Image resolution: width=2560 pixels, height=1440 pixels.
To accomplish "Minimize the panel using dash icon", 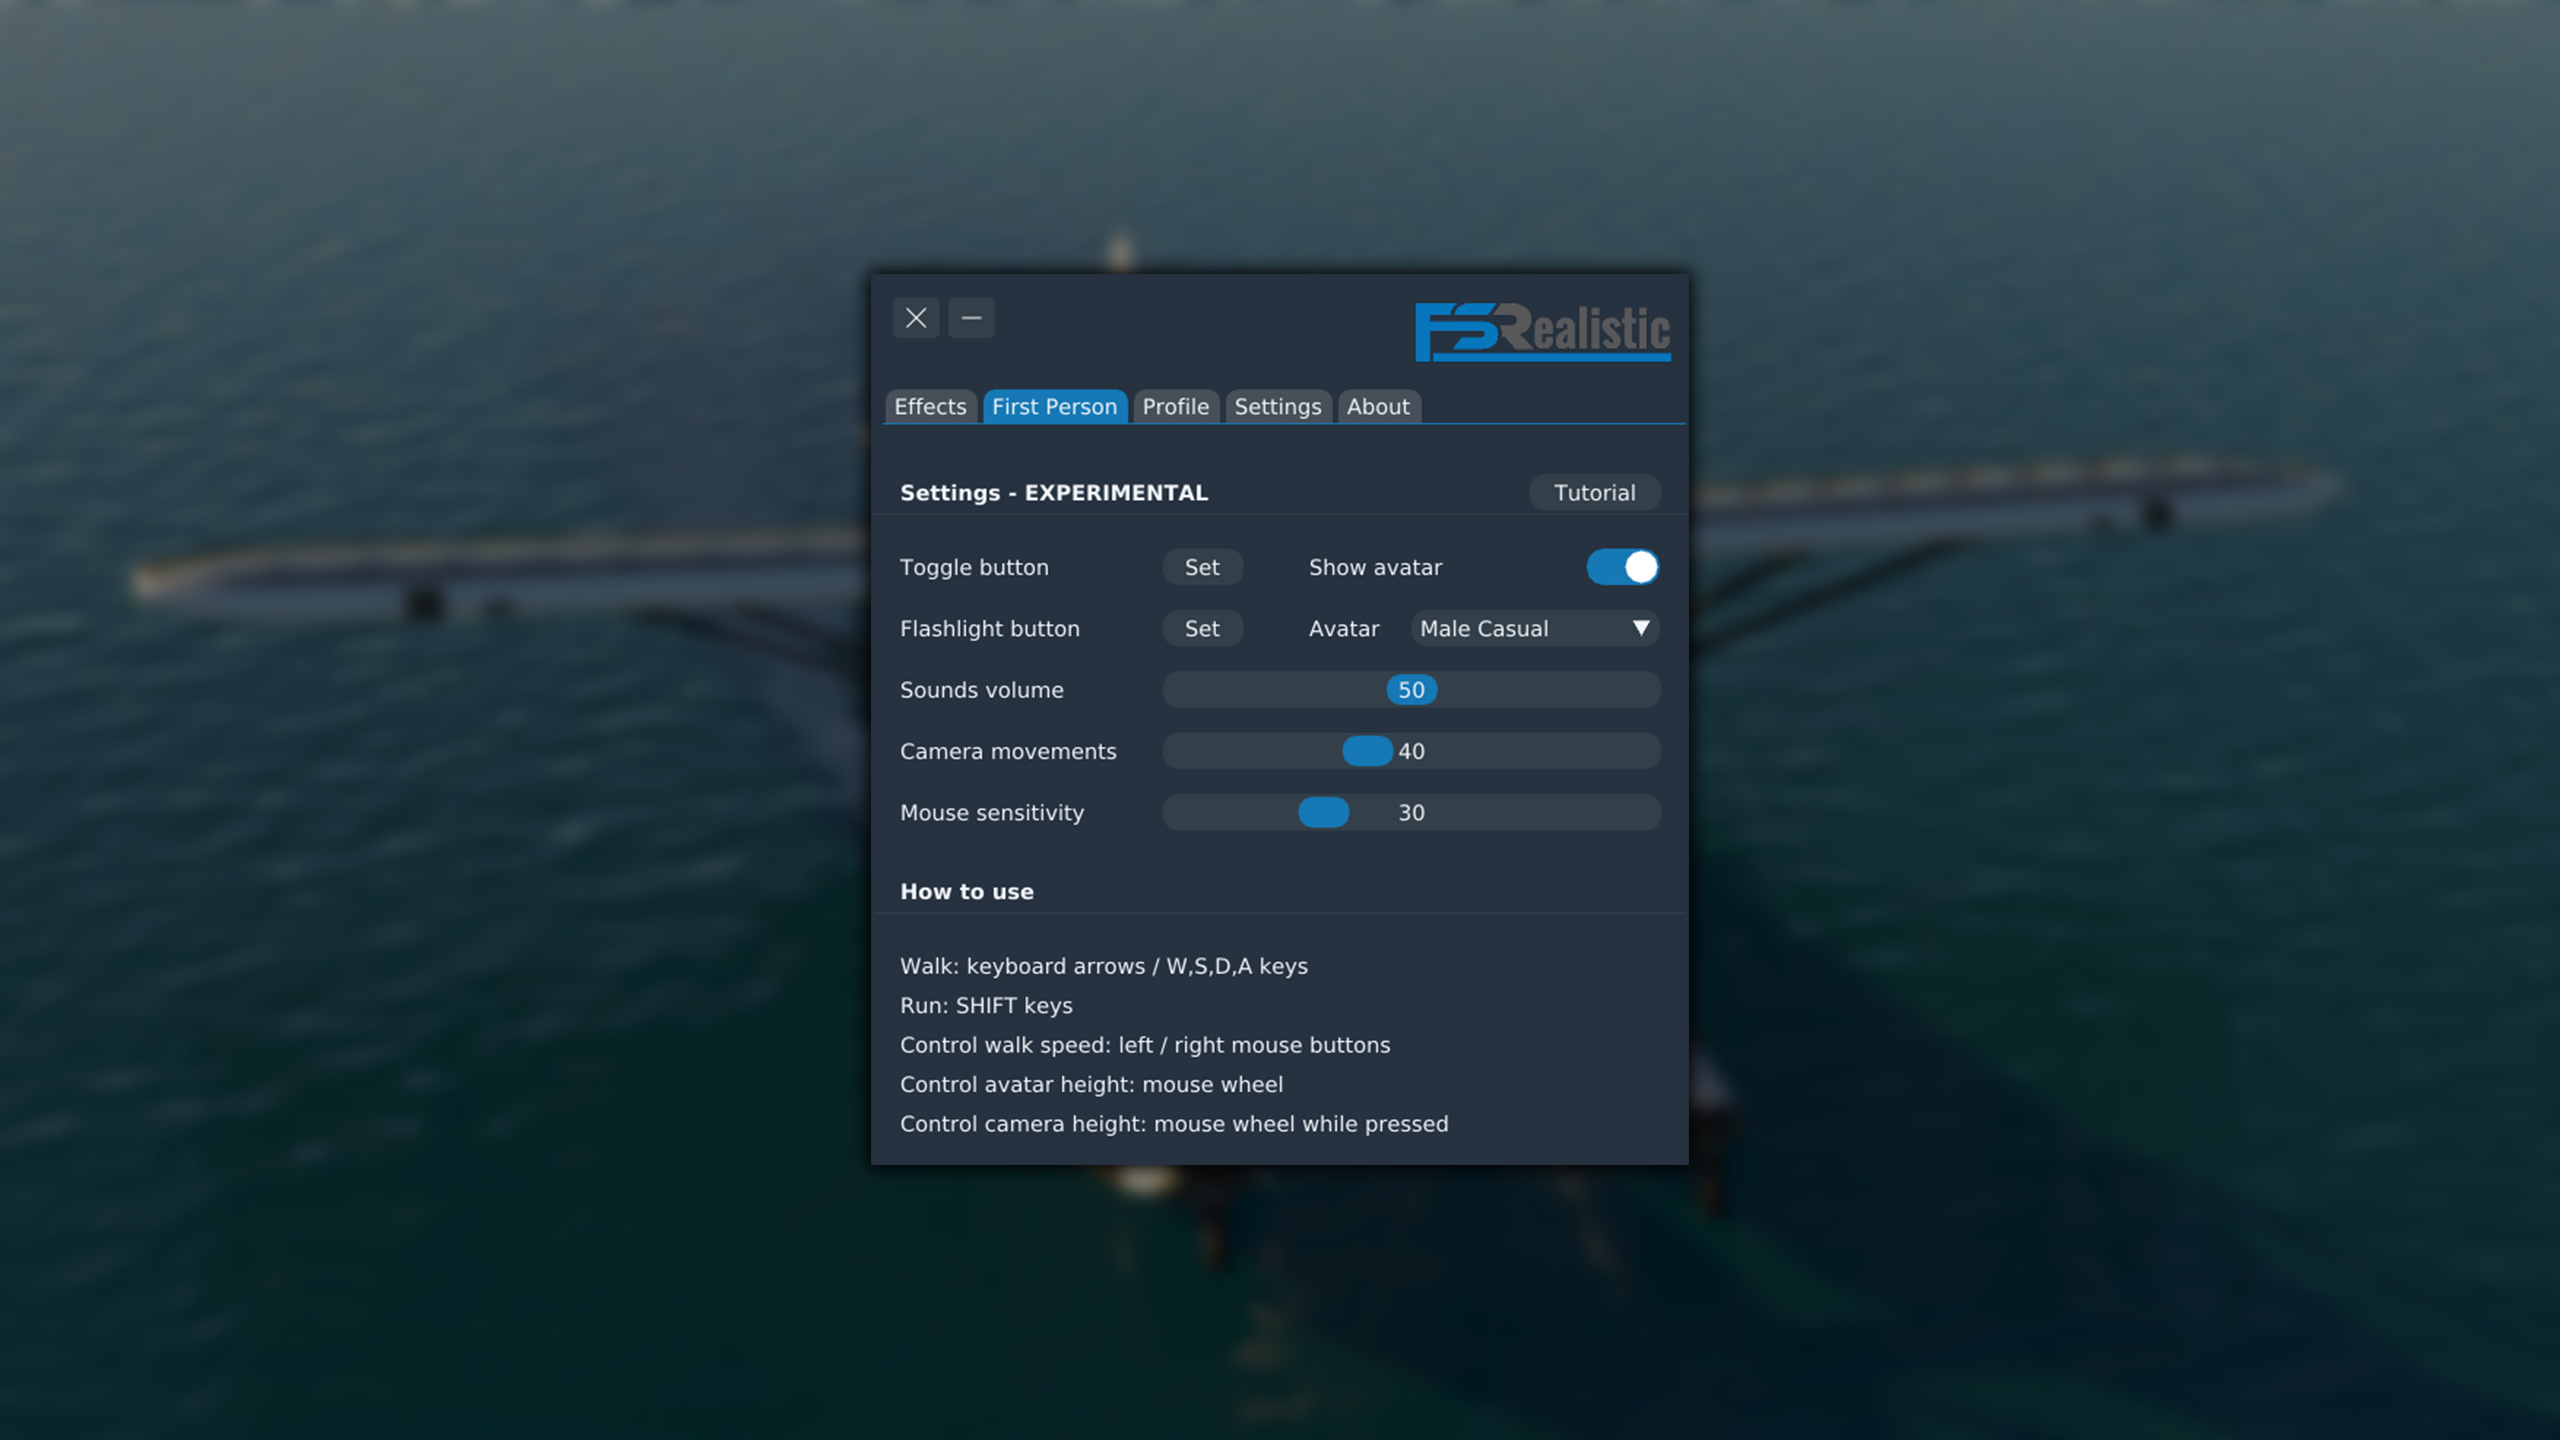I will (x=971, y=318).
